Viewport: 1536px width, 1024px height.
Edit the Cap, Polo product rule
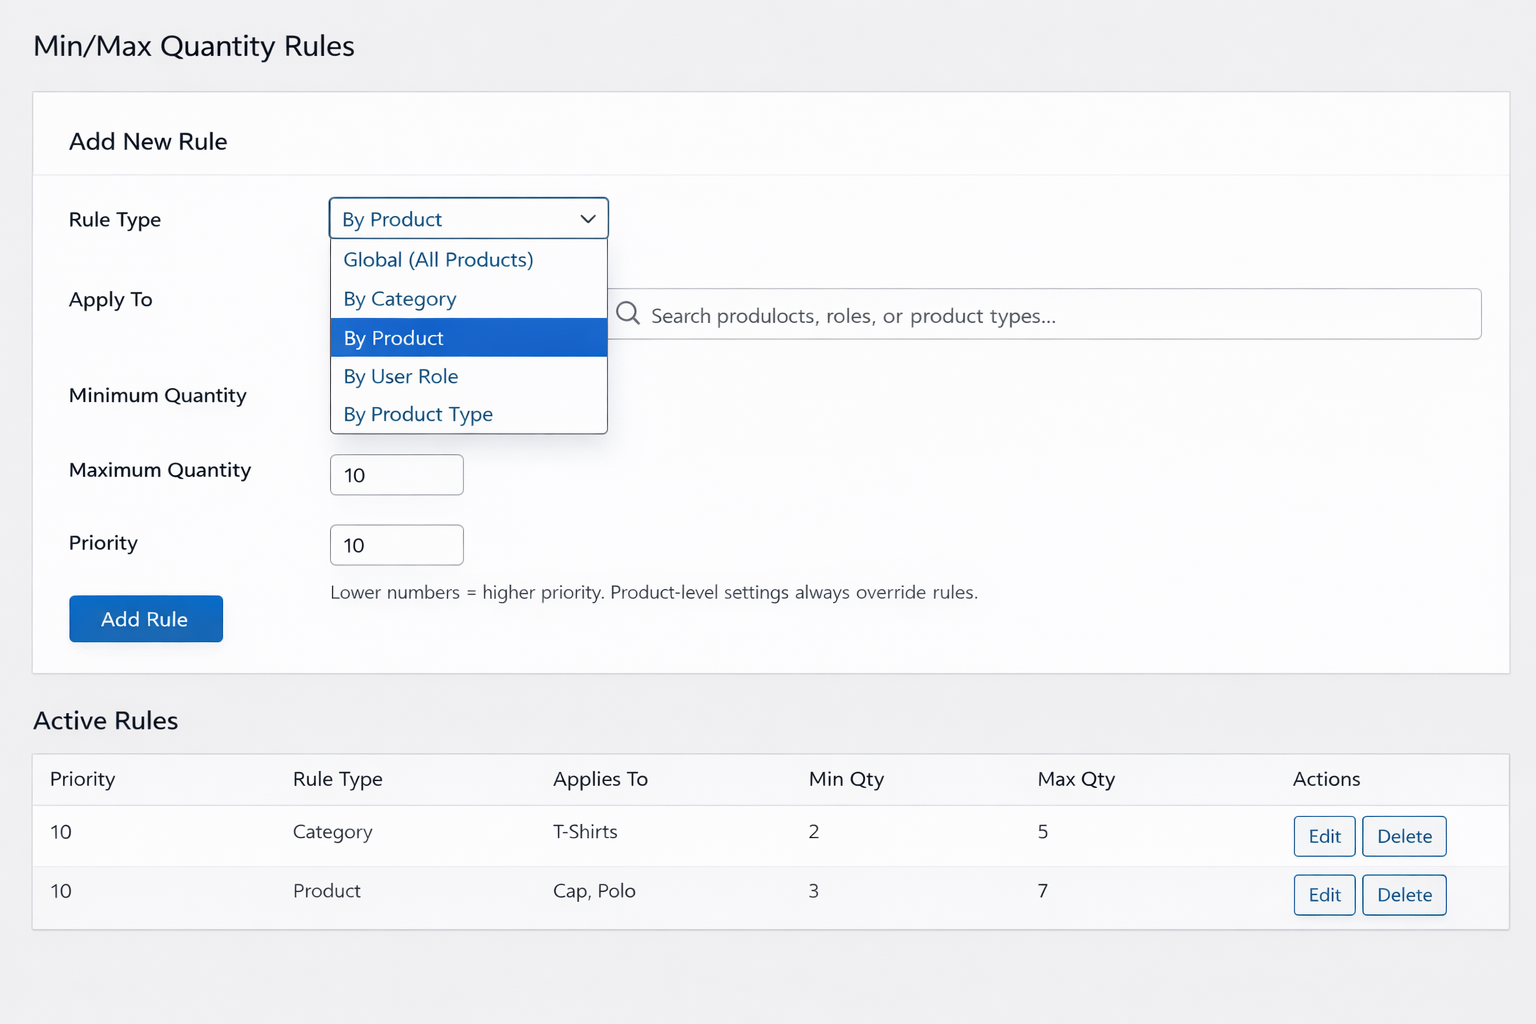1324,895
